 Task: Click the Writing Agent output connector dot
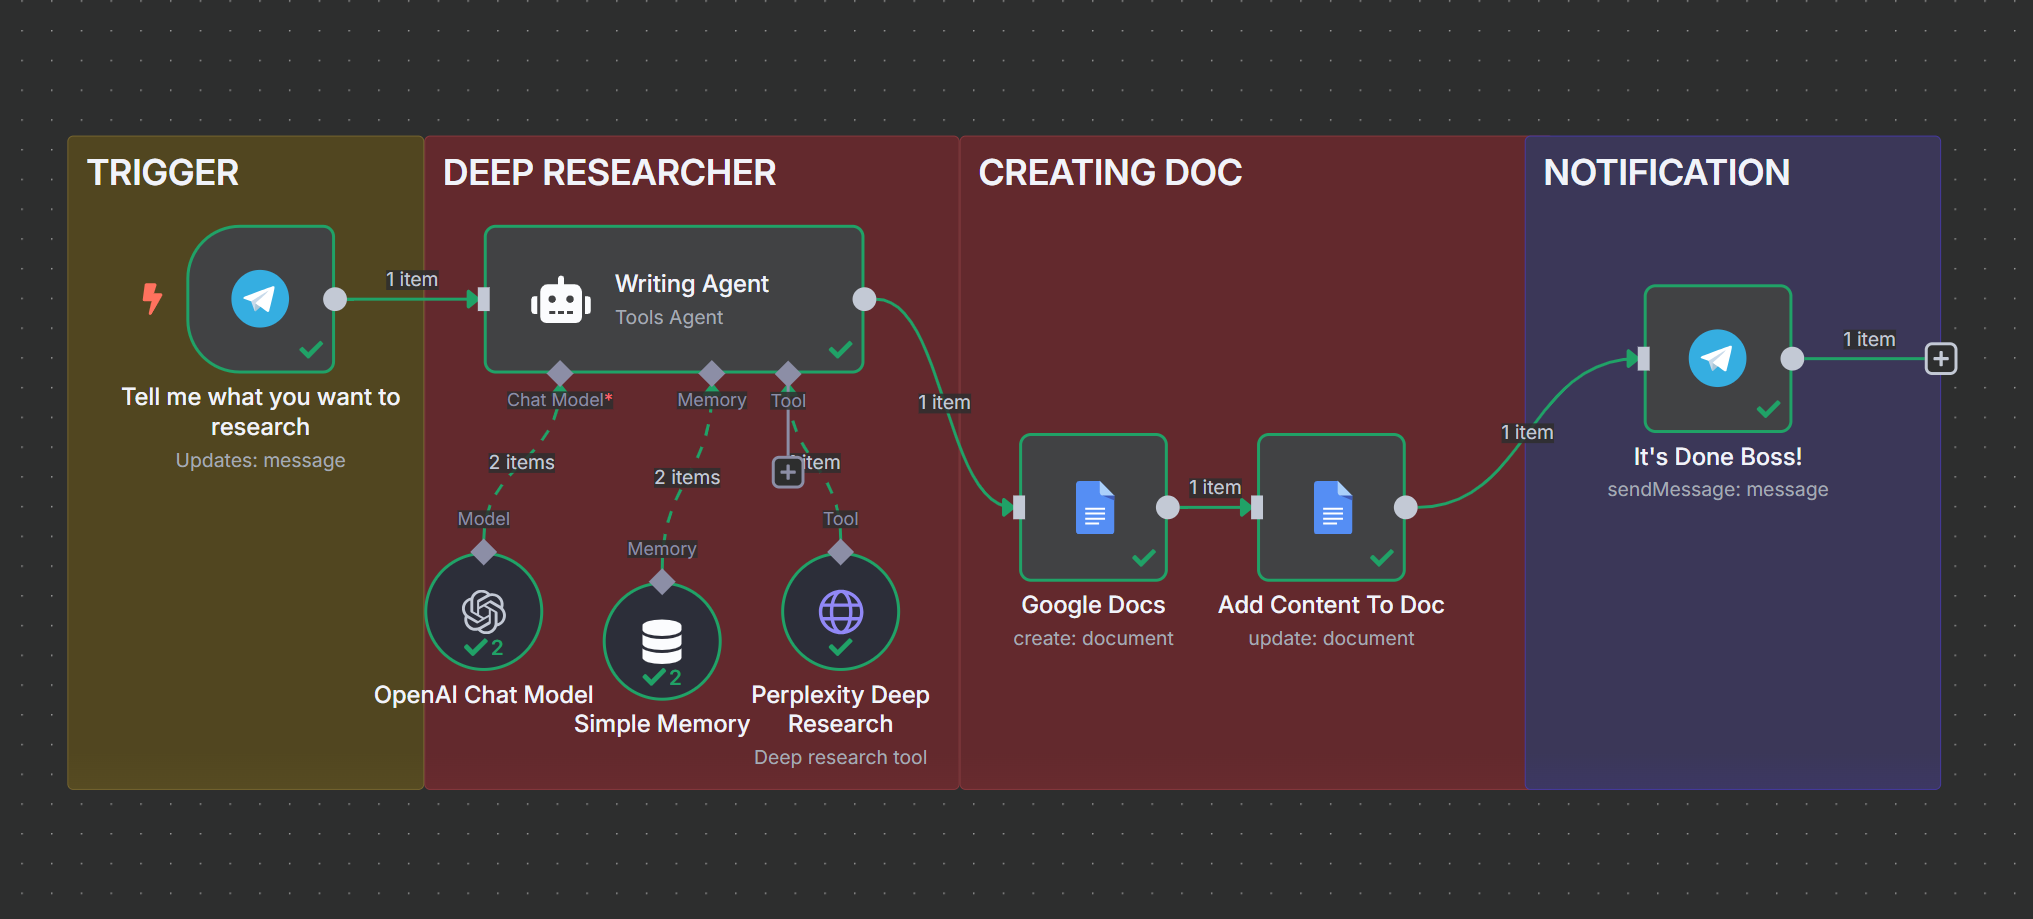(x=864, y=299)
